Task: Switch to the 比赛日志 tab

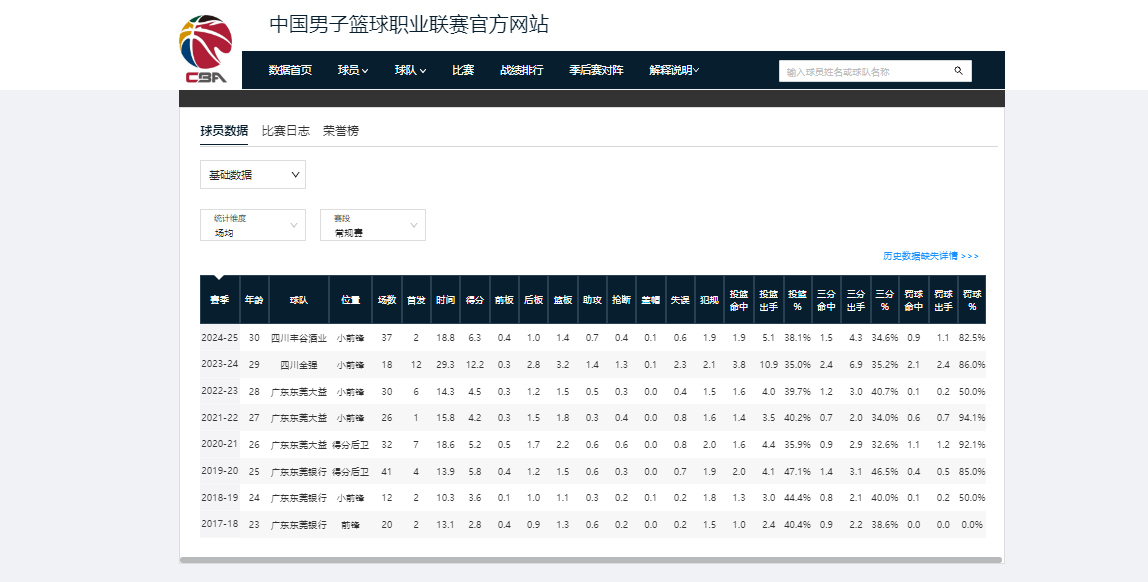Action: (286, 131)
